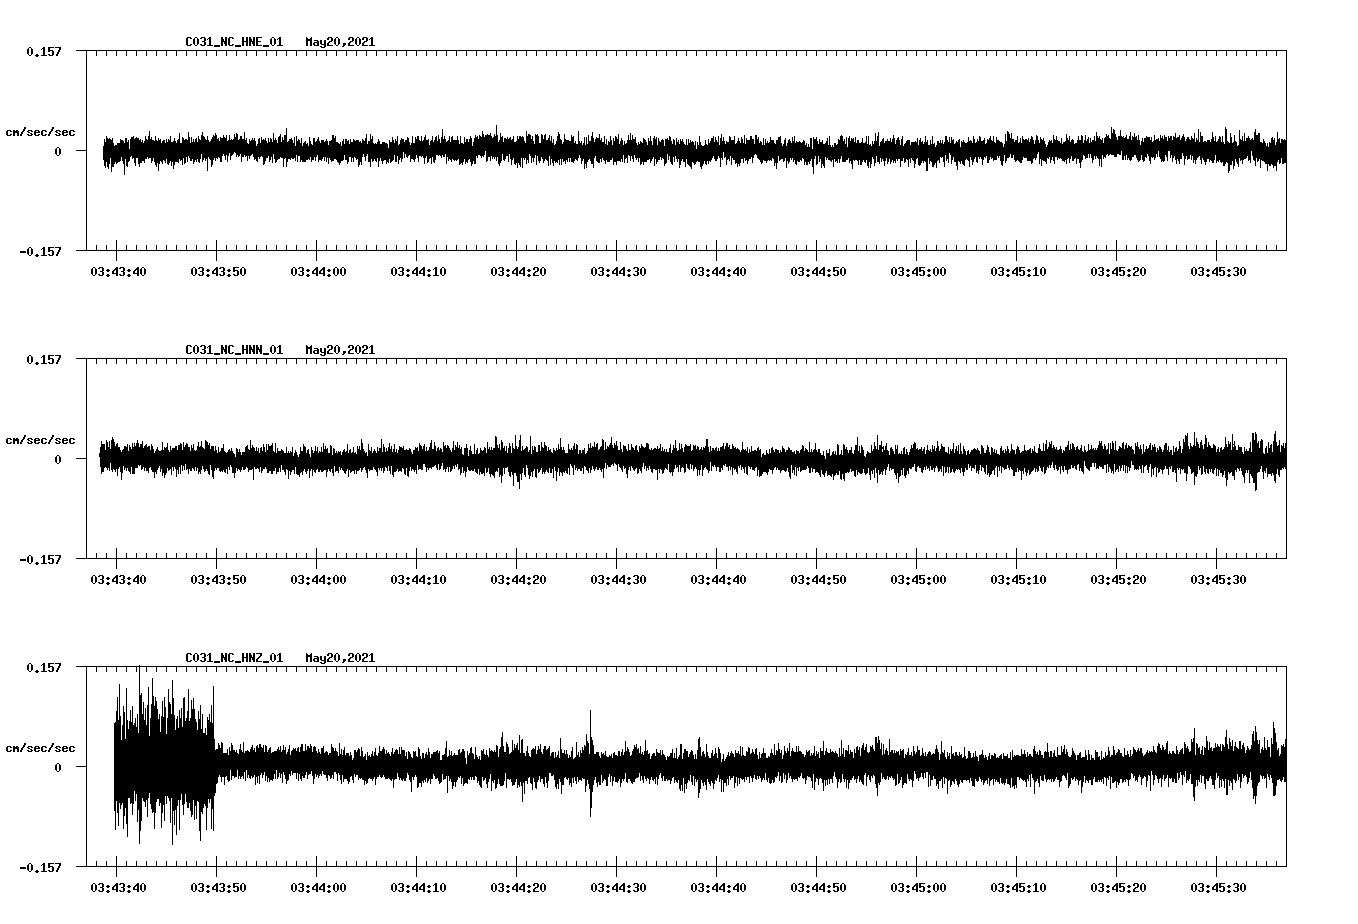Click the May20,2021 date on the HNZ plot
1358x924 pixels.
(x=340, y=657)
